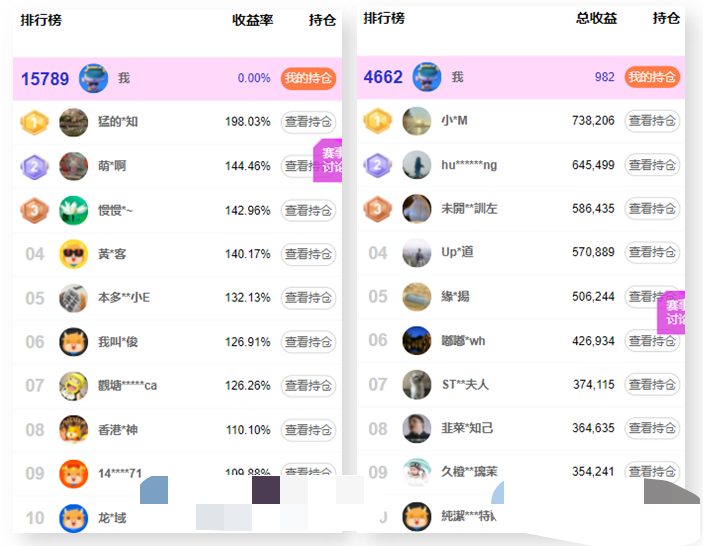The width and height of the screenshot is (703, 546).
Task: Click the bronze rank 3 medal beside 未開**訓左
Action: point(377,209)
